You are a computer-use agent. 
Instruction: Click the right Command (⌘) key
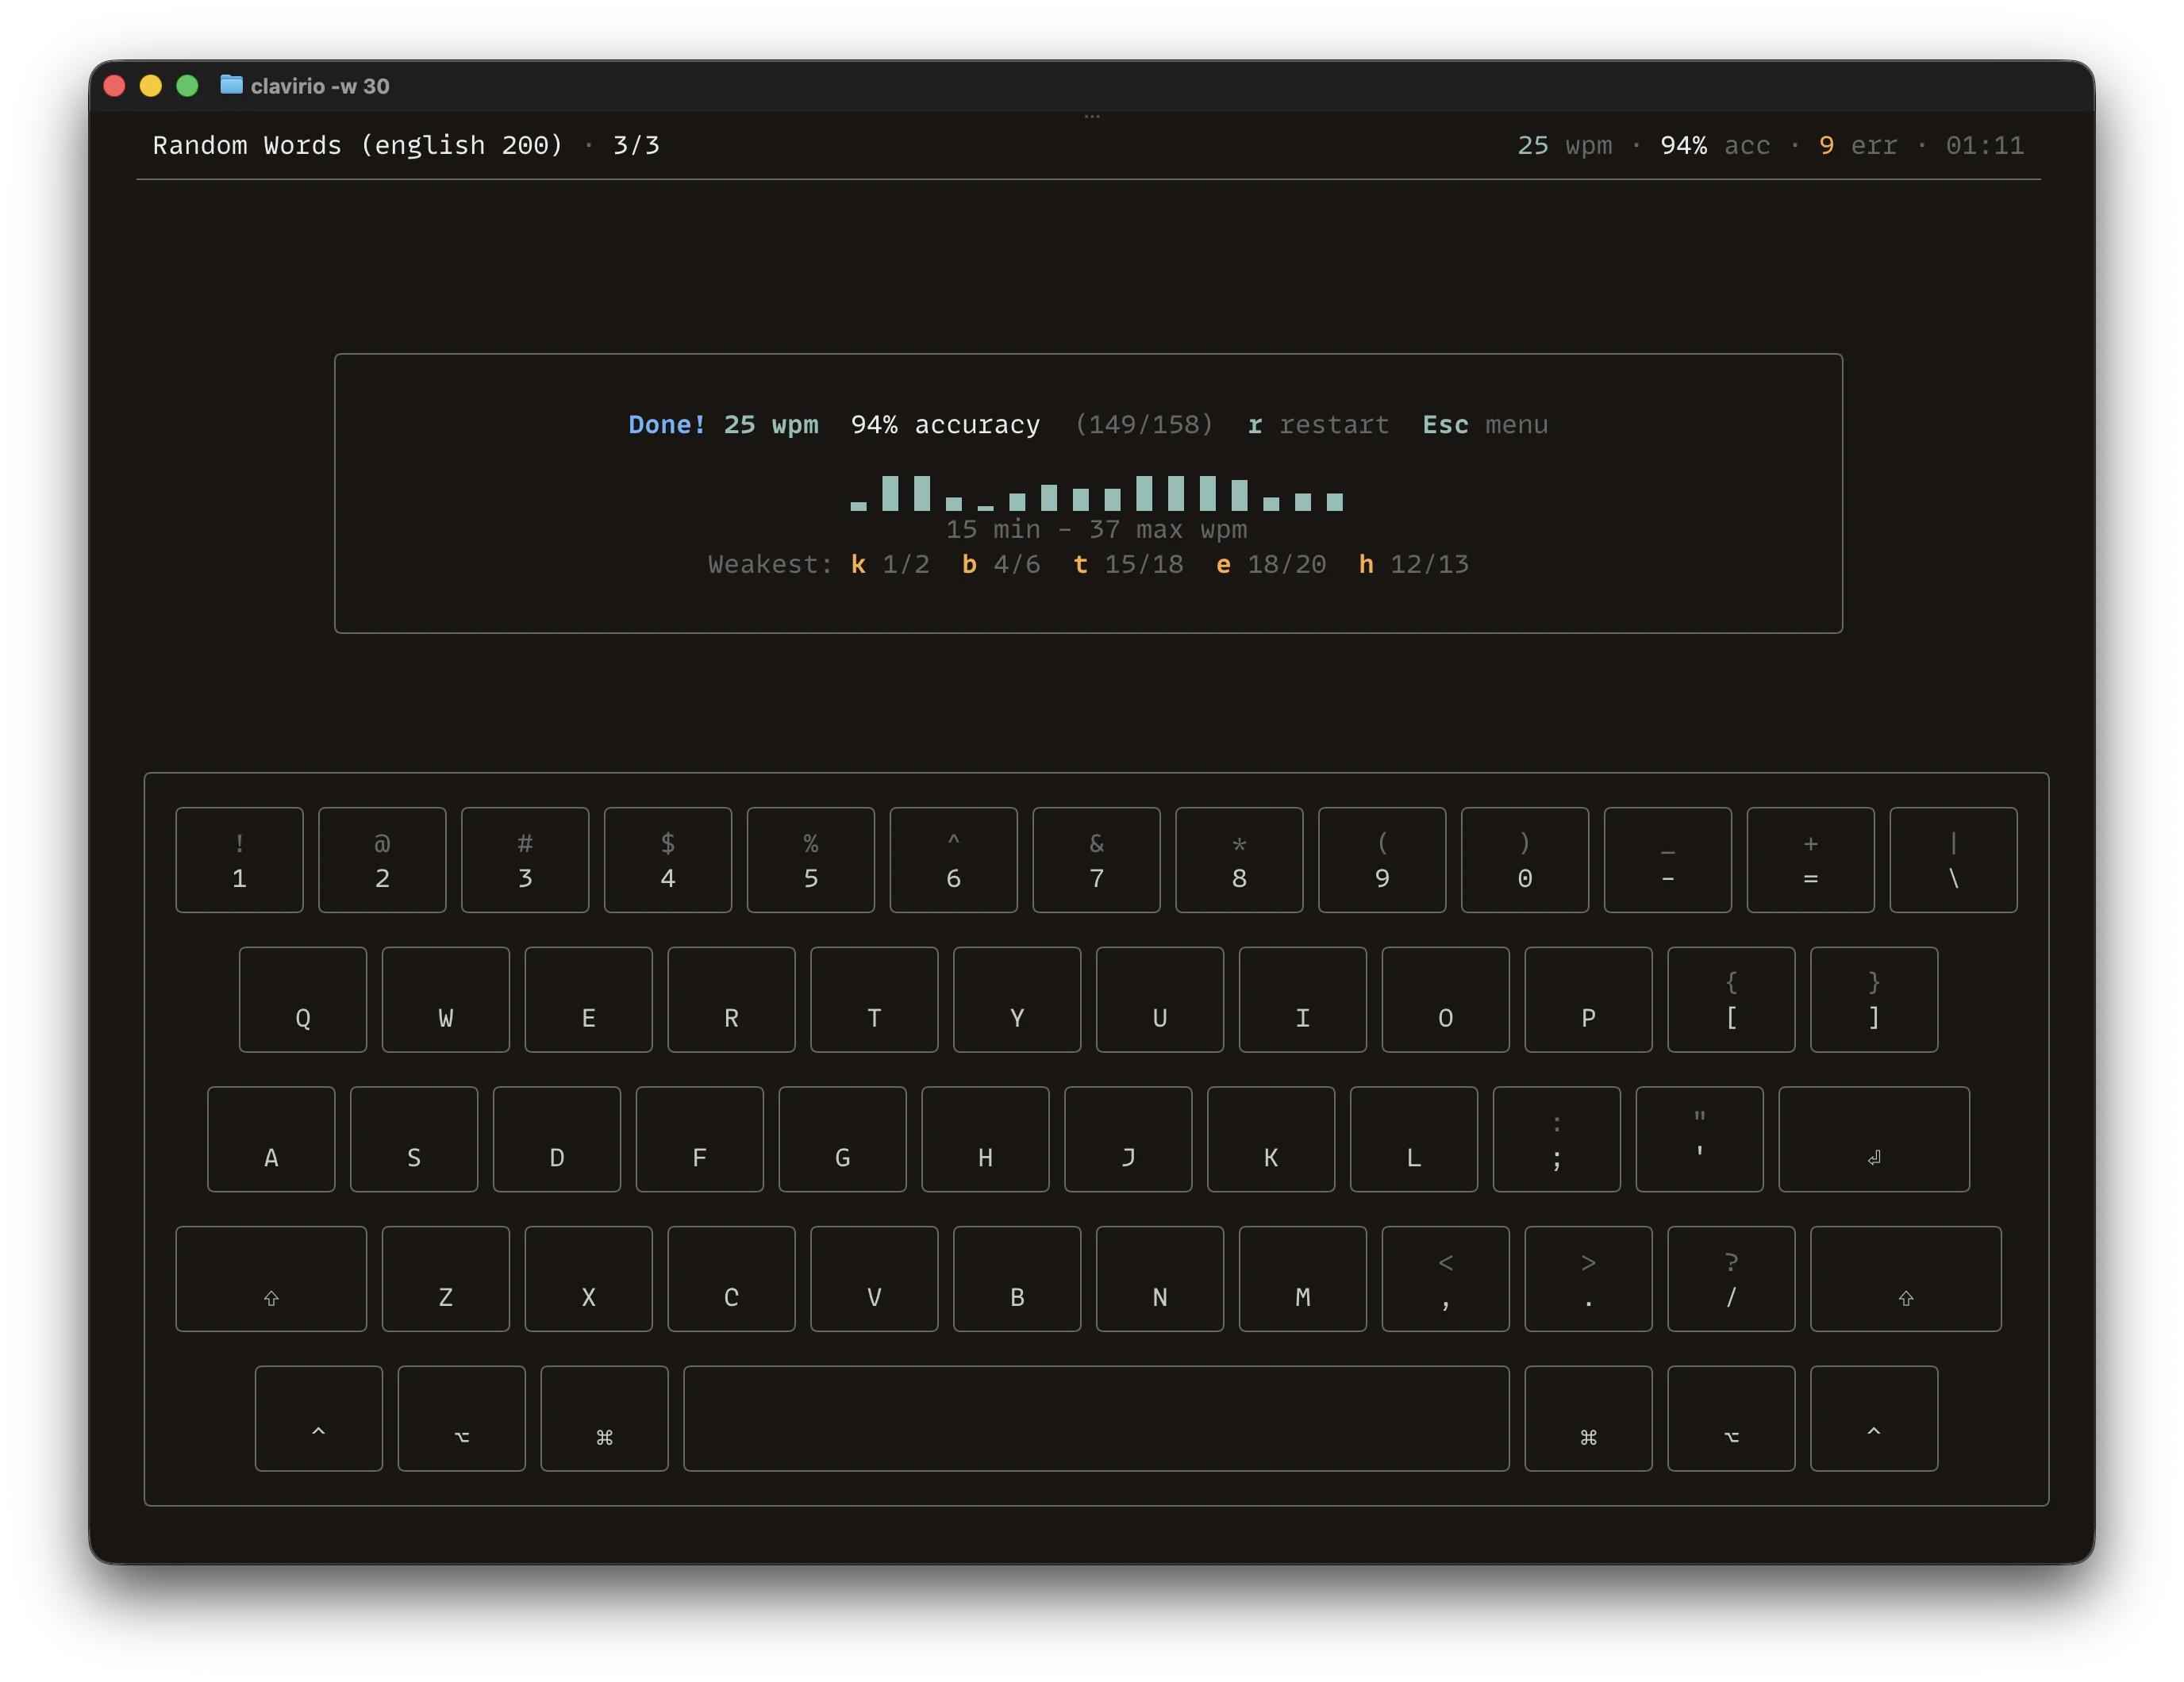pos(1588,1418)
